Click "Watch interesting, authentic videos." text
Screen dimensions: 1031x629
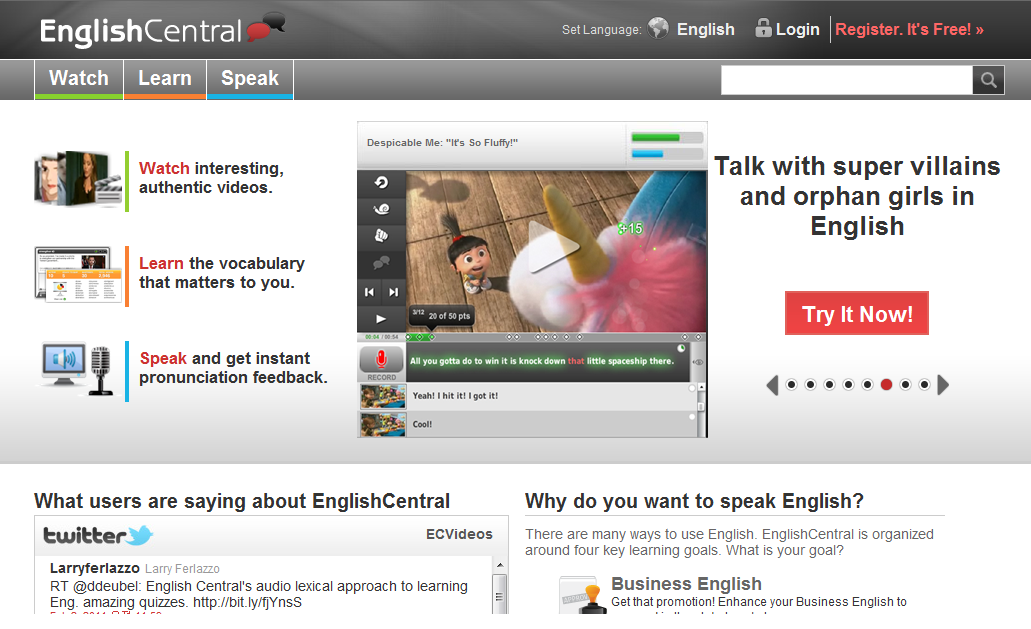pos(211,177)
